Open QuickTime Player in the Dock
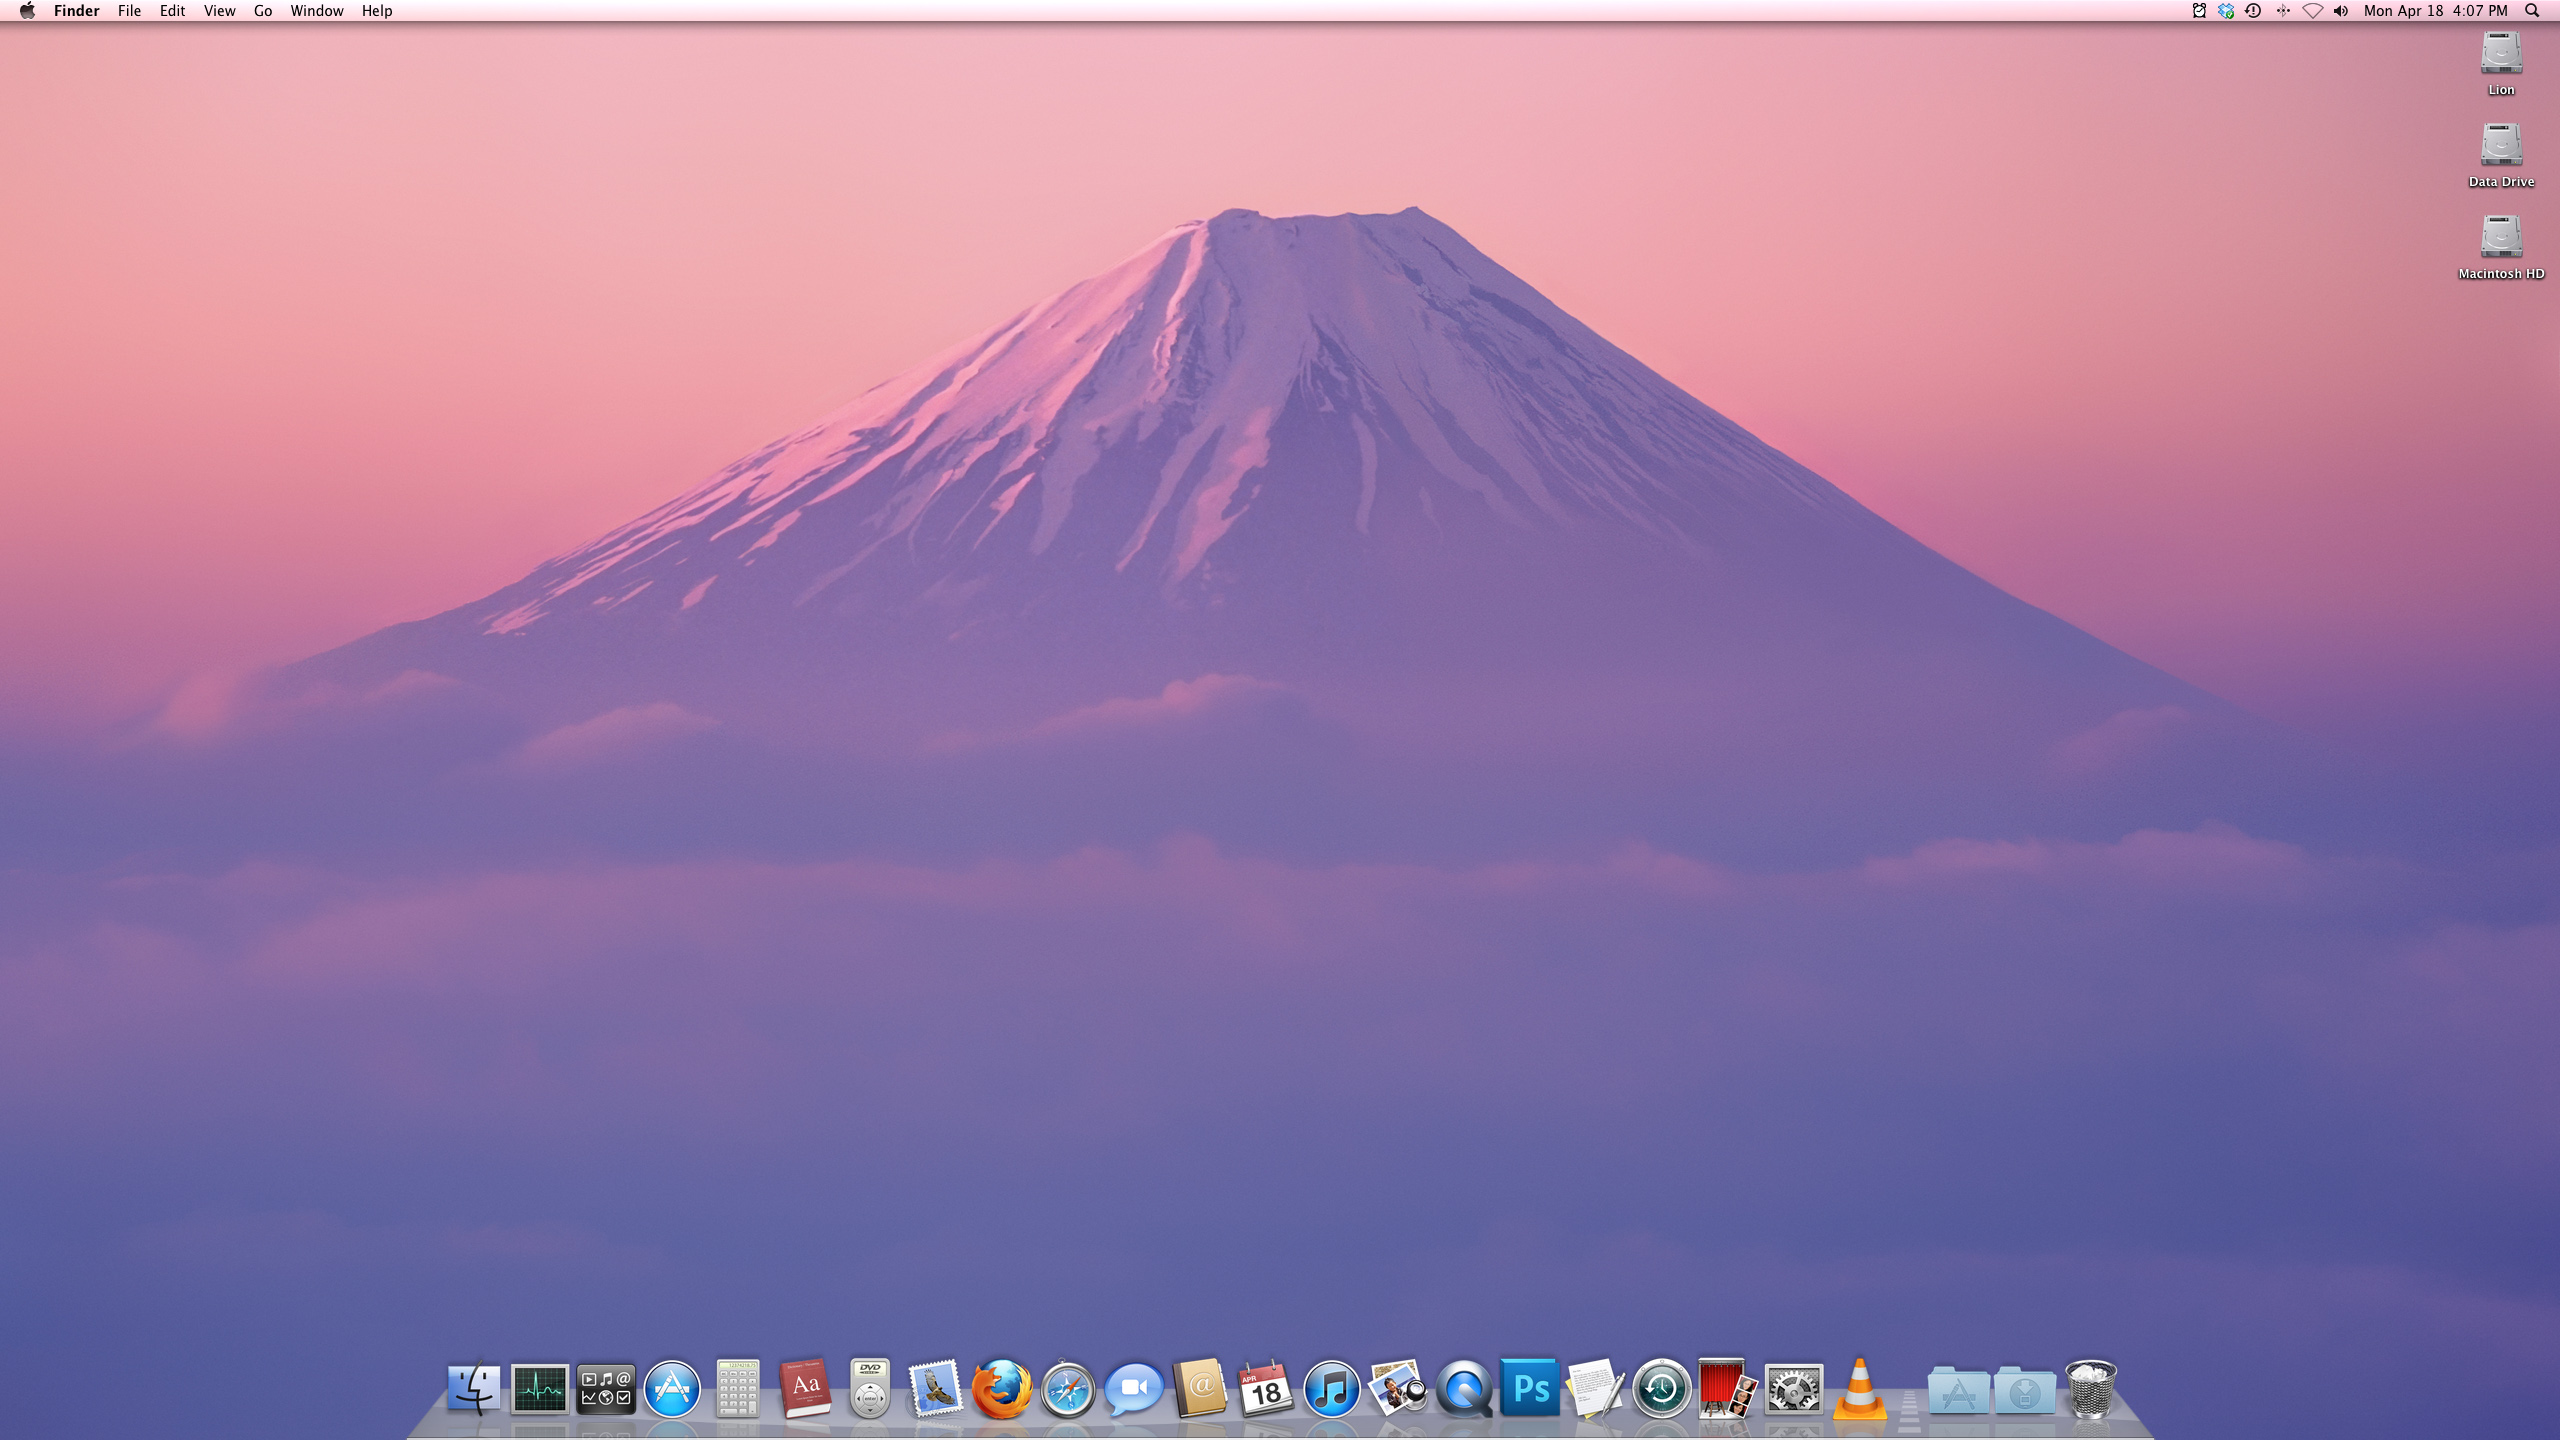 pos(1463,1389)
